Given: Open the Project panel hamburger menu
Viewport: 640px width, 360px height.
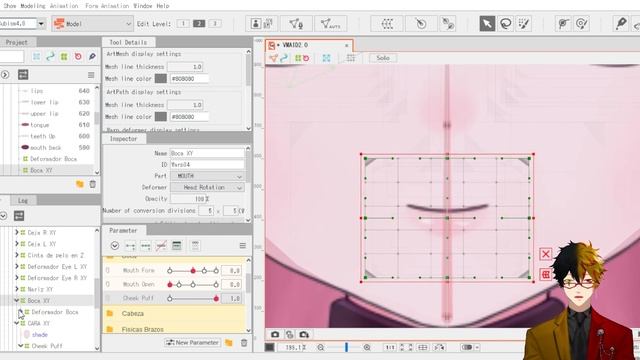Looking at the screenshot, I should (x=91, y=75).
